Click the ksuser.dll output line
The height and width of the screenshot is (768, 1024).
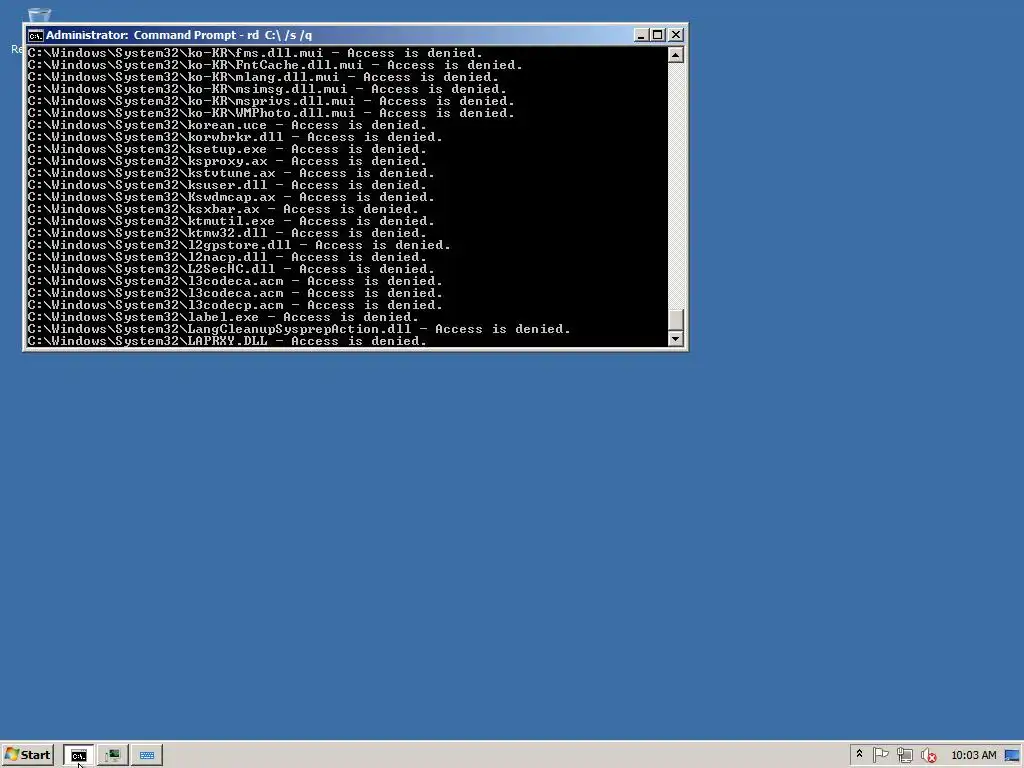(227, 185)
